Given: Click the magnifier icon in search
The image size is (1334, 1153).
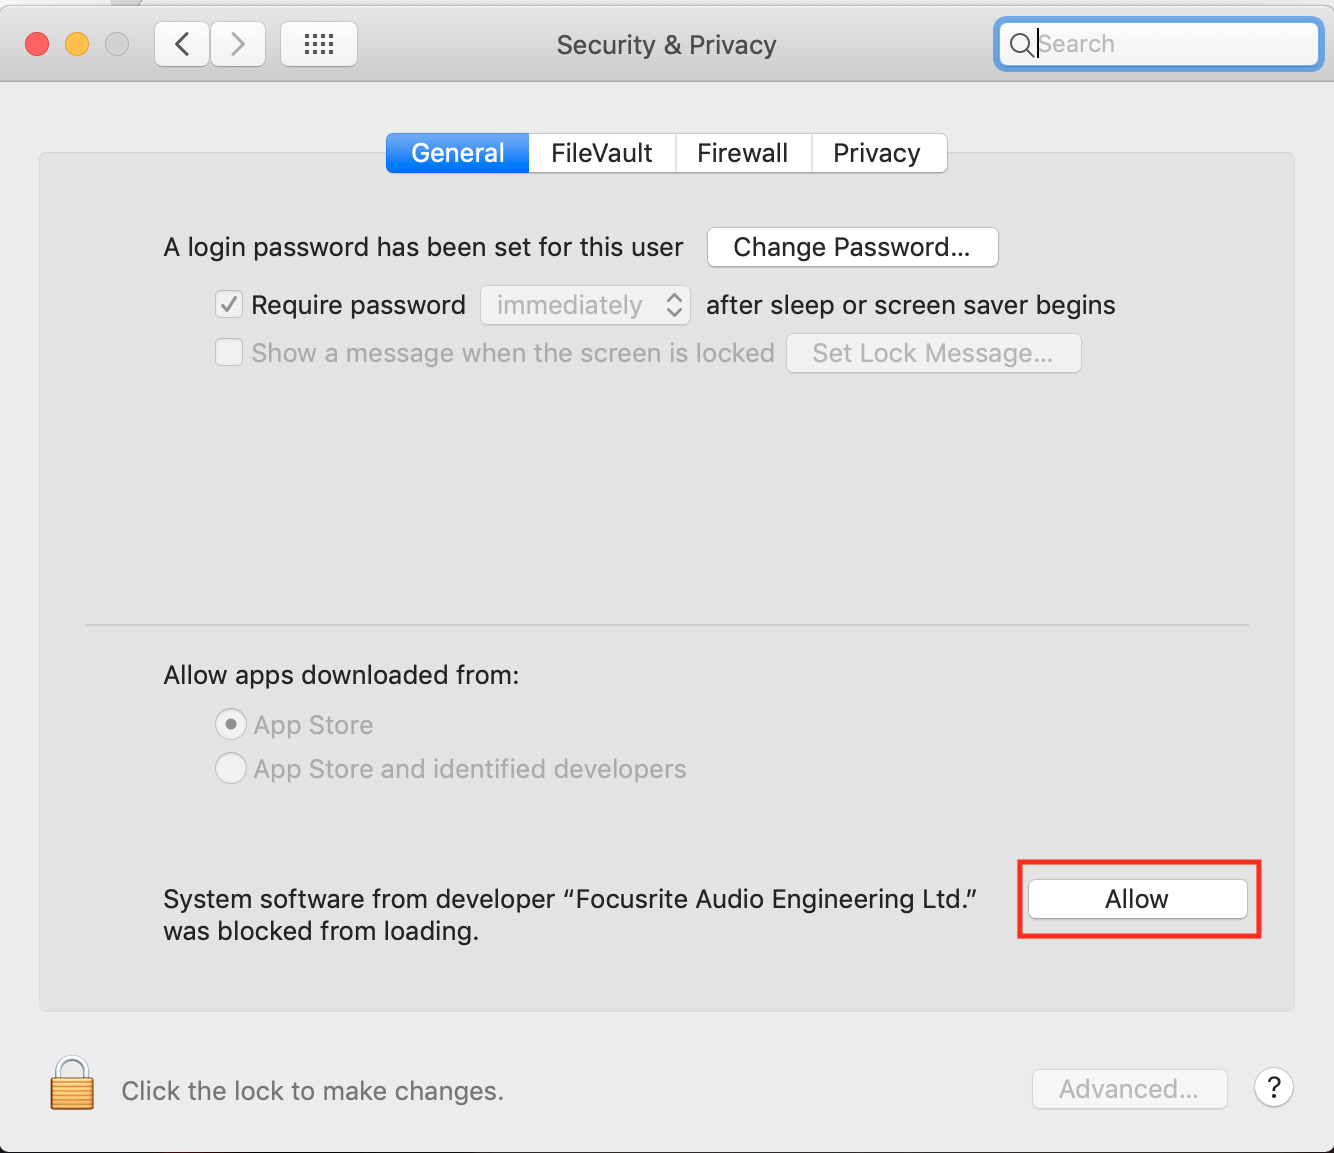Looking at the screenshot, I should (1021, 44).
